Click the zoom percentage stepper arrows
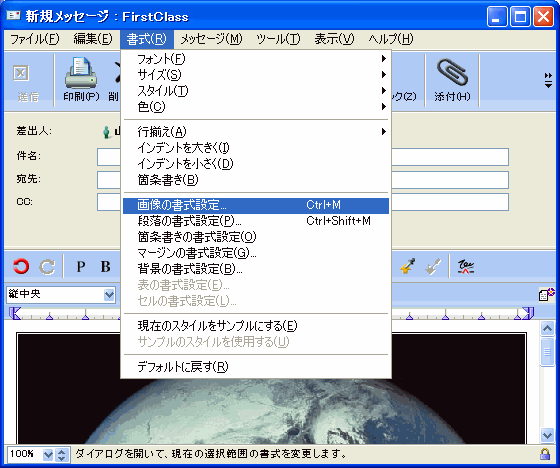 coord(62,455)
